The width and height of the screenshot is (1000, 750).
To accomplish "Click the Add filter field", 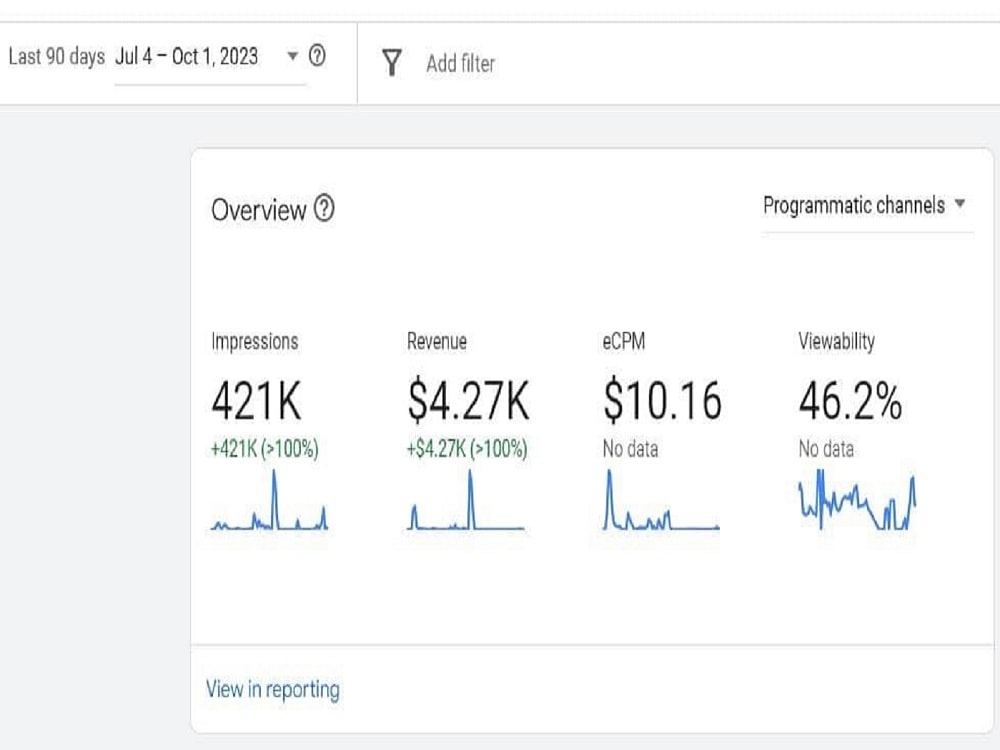I will pos(460,63).
